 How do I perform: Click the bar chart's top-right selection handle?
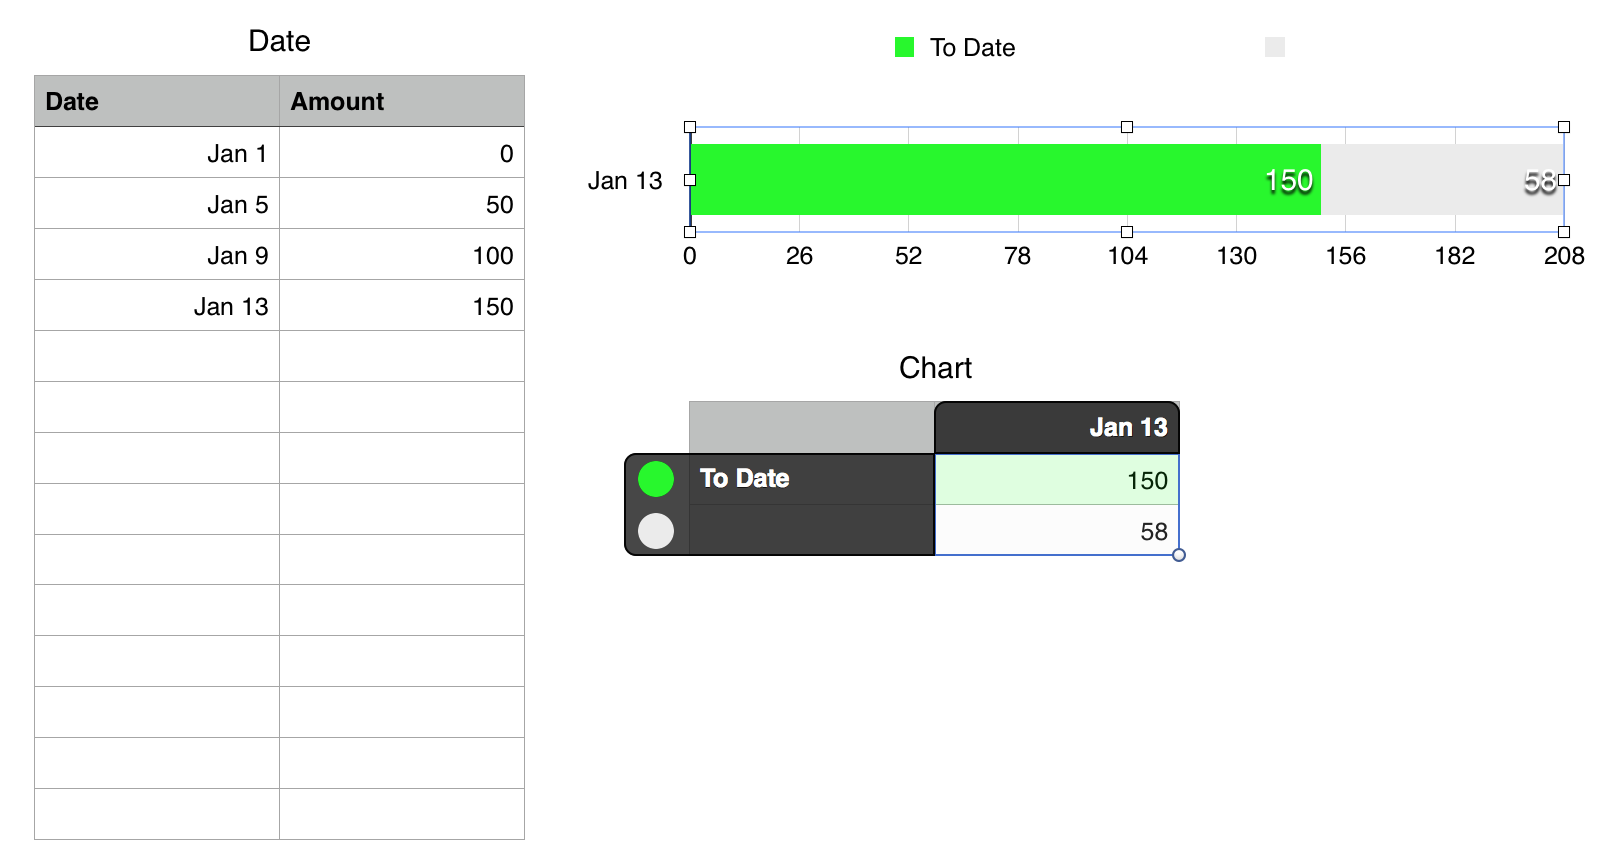[1564, 127]
